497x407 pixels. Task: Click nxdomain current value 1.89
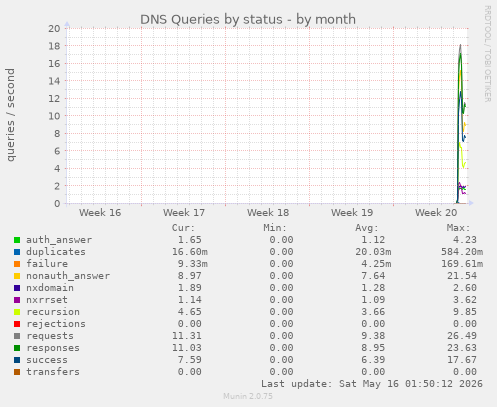(190, 288)
